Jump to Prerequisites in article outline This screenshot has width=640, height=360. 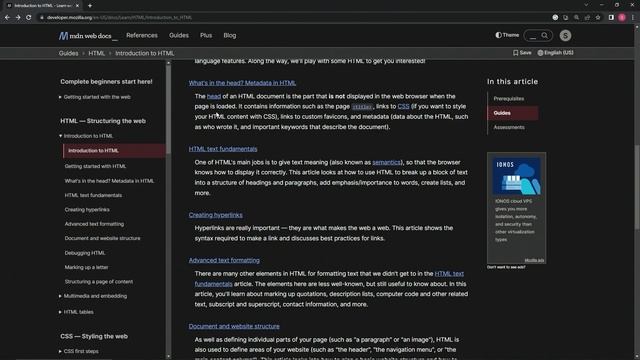509,99
